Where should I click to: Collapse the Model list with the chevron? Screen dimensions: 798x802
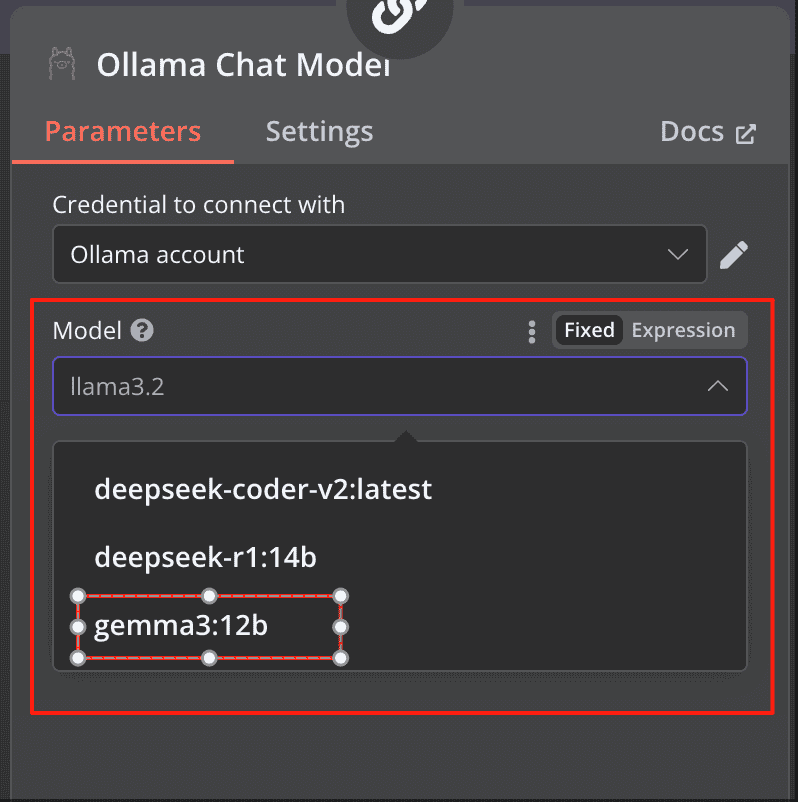point(717,386)
